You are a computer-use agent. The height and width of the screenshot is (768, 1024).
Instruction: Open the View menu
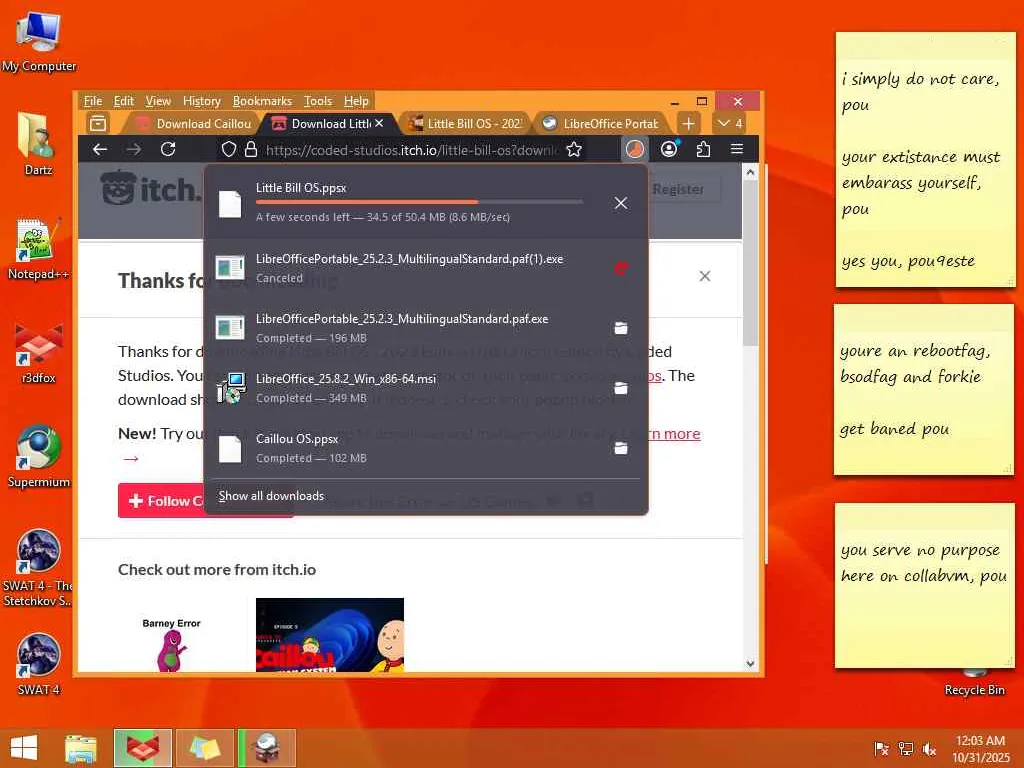[x=158, y=101]
